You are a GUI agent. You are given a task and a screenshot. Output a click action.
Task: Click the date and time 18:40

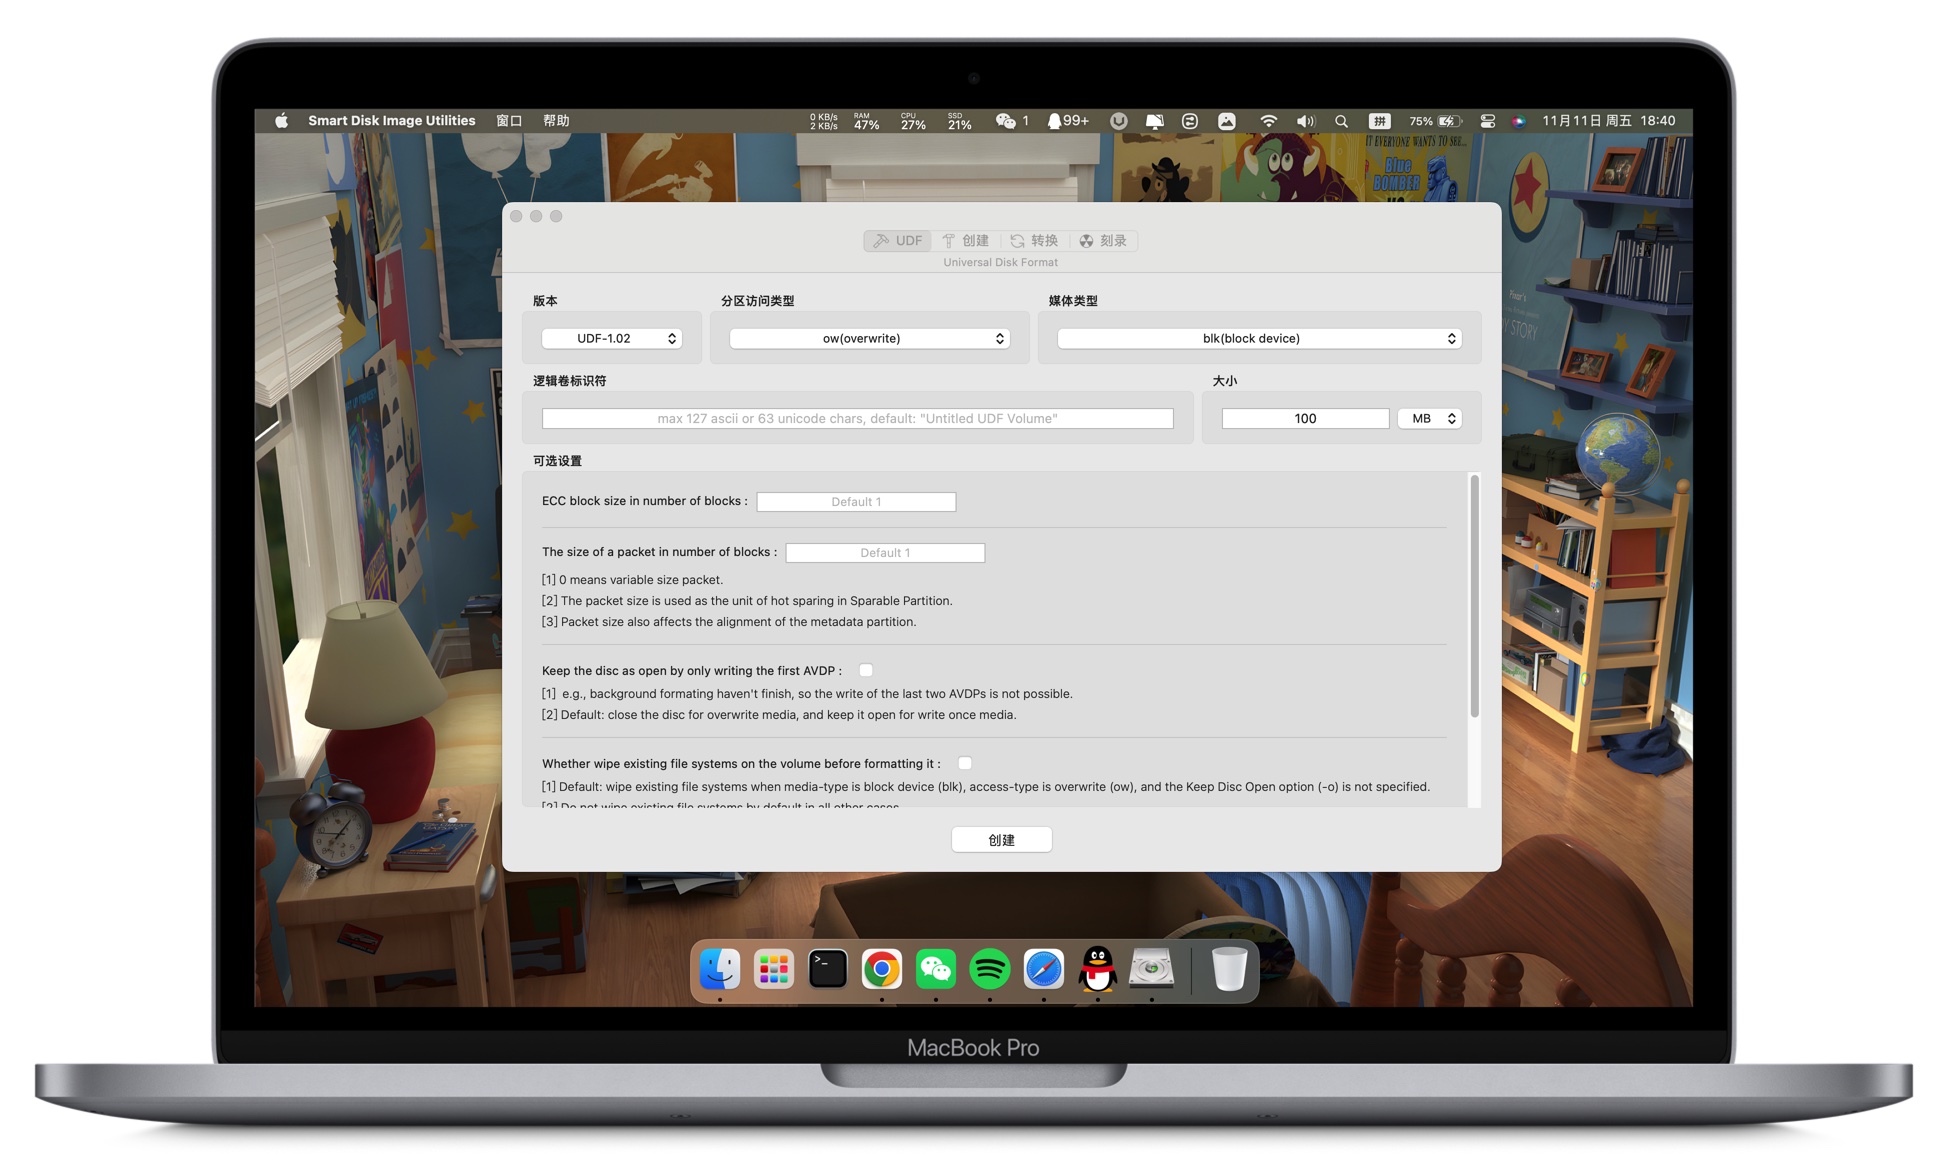coord(1608,121)
